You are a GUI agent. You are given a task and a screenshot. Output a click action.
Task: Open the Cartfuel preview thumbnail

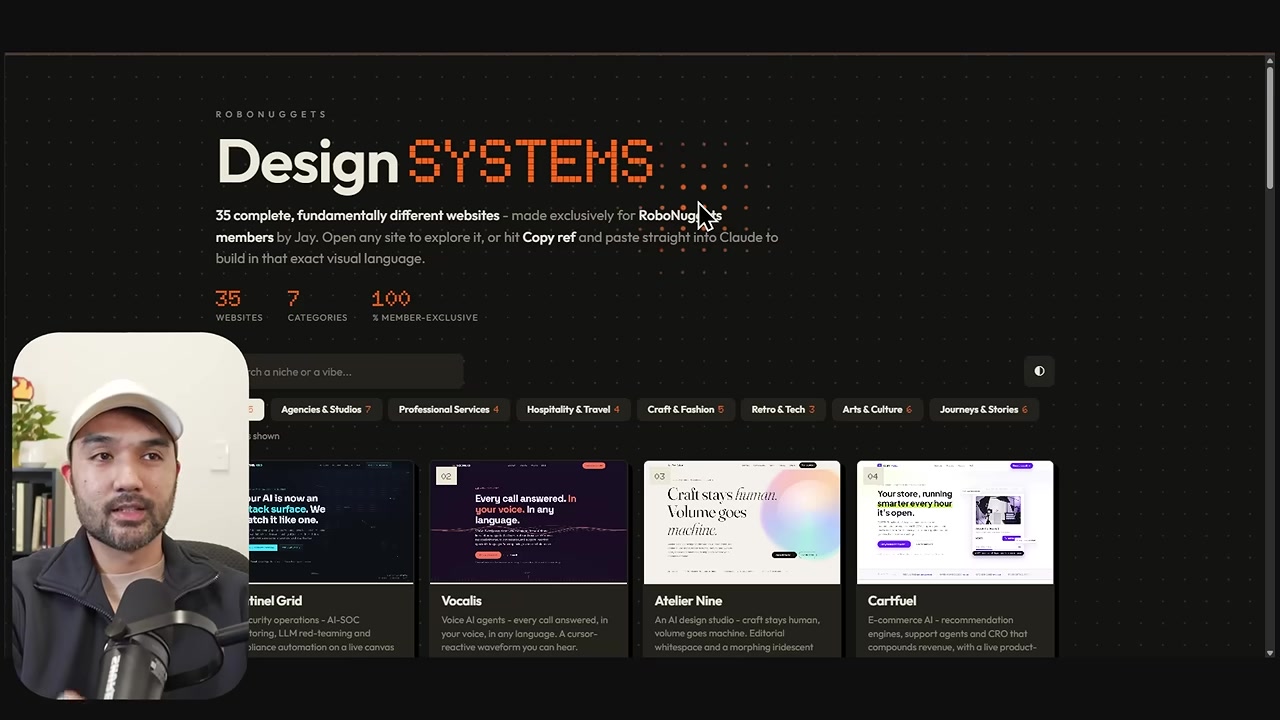click(955, 522)
